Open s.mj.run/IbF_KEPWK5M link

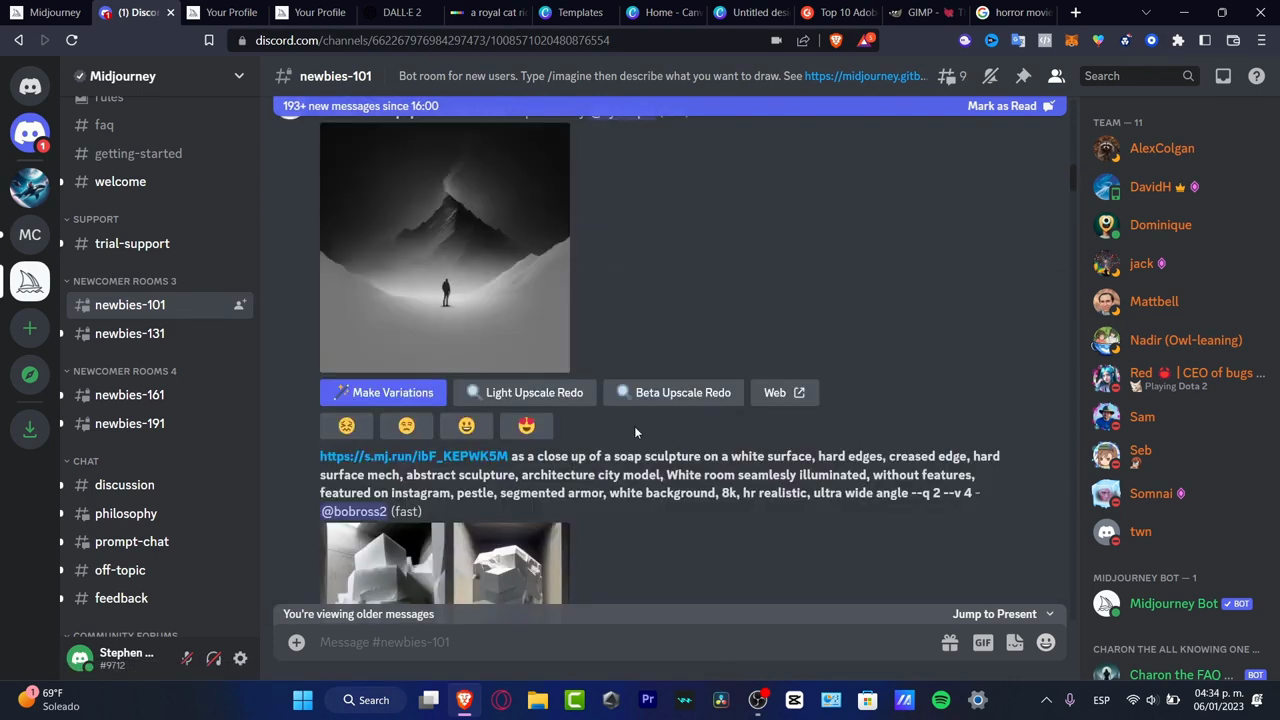point(414,456)
